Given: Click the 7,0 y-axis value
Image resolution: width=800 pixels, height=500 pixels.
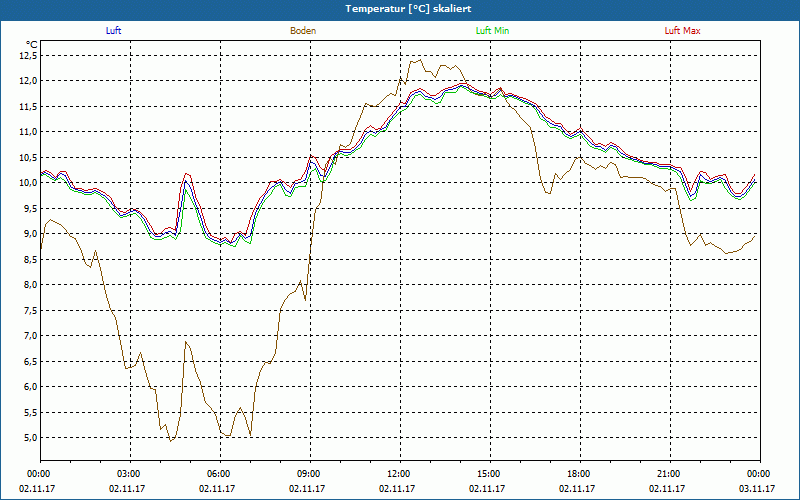Looking at the screenshot, I should coord(30,336).
